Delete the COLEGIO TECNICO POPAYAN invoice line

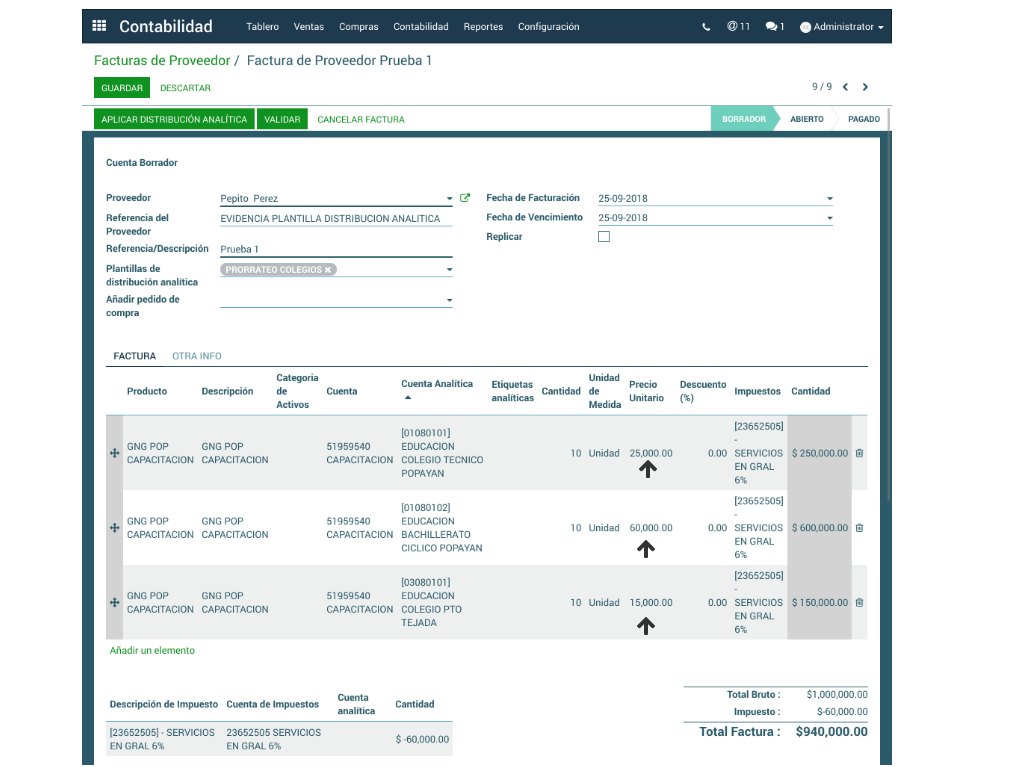tap(859, 453)
